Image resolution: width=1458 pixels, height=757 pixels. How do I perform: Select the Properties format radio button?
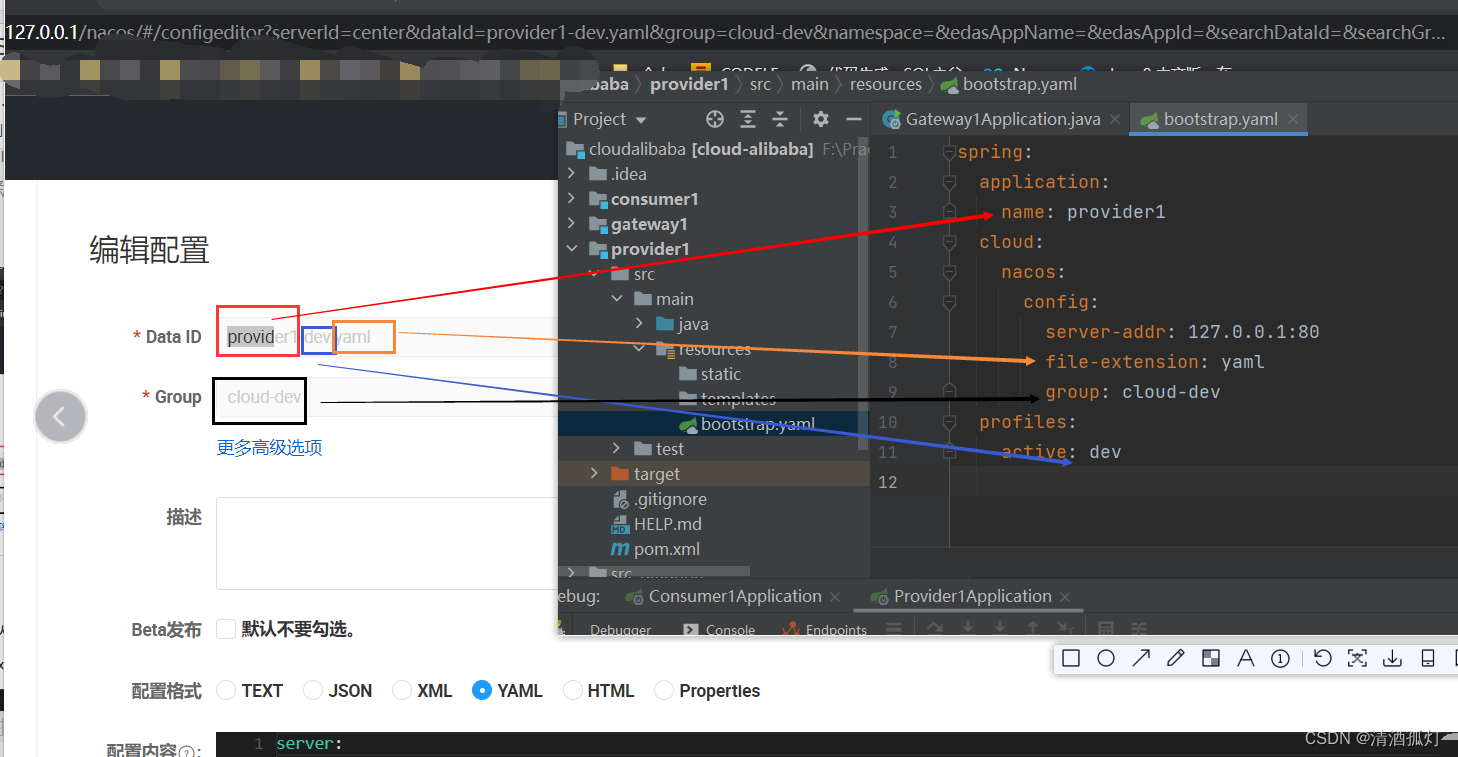(664, 690)
